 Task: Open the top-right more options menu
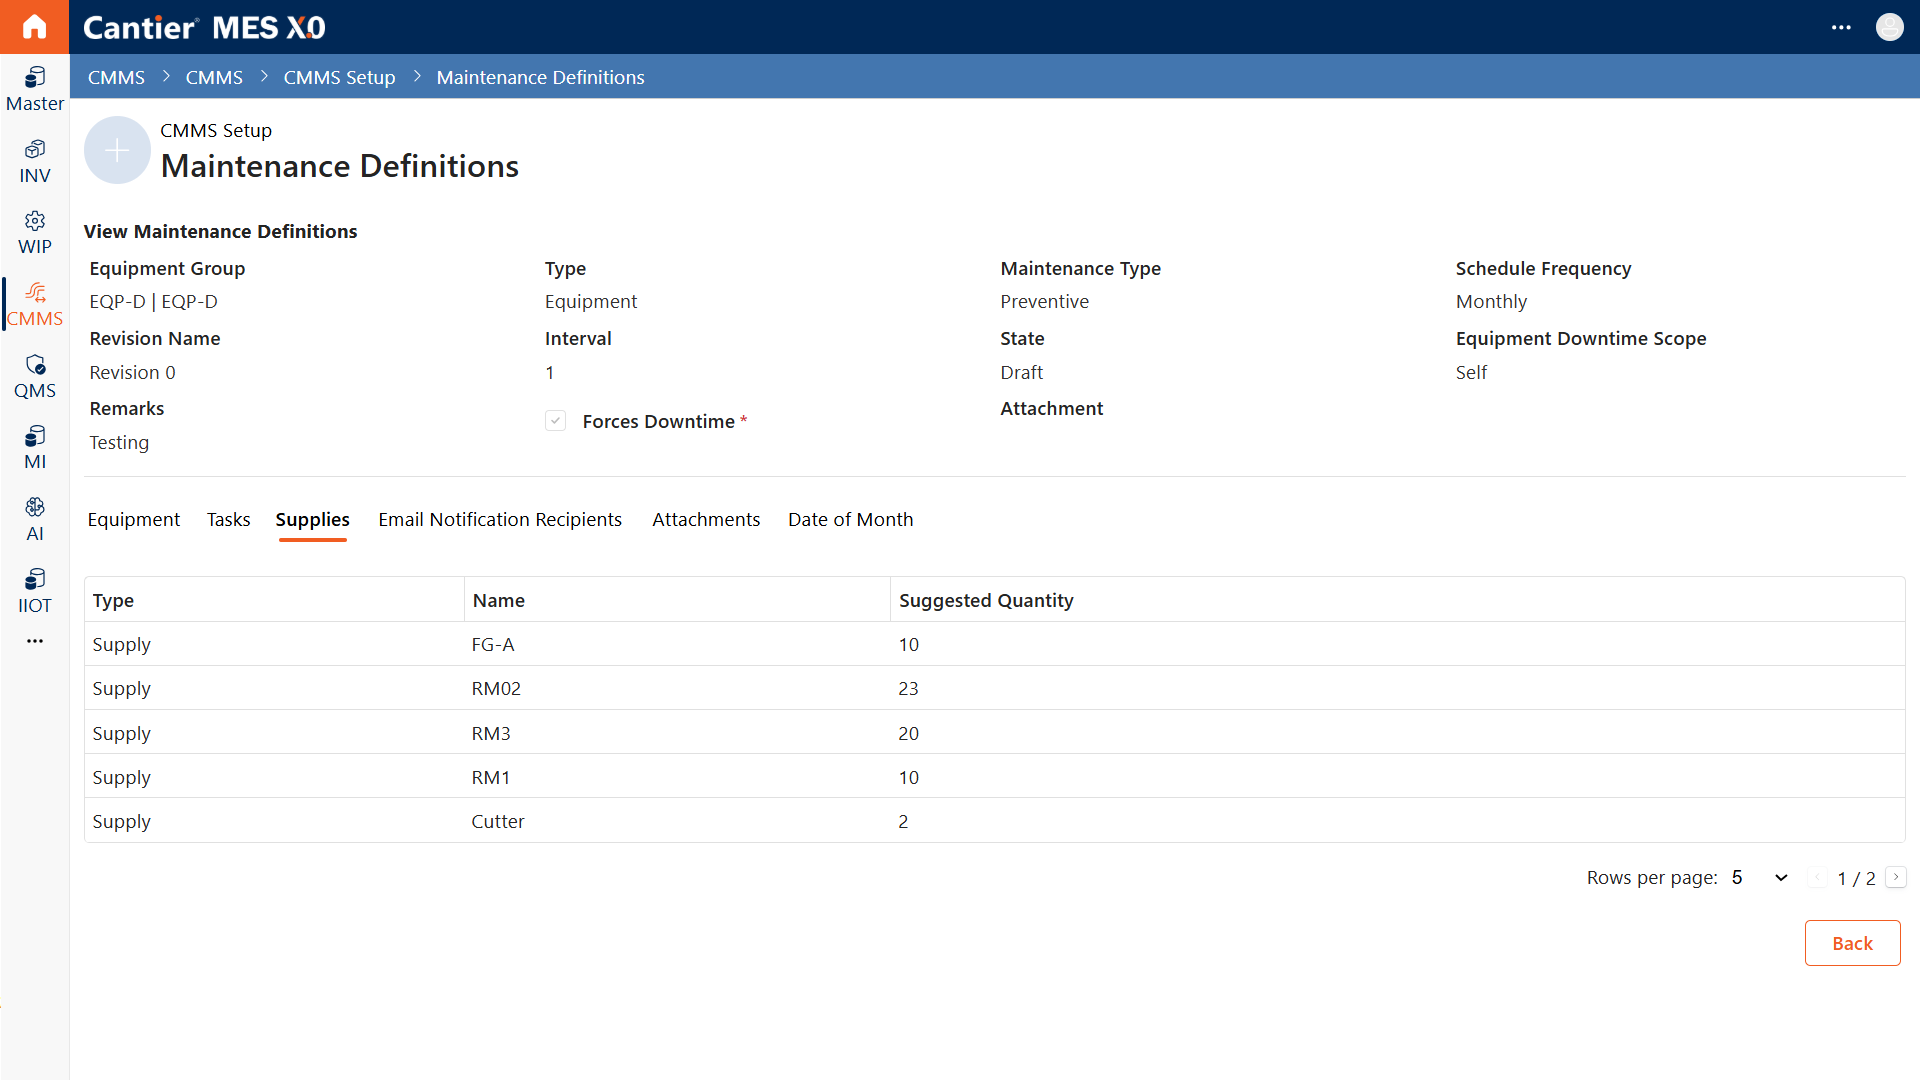tap(1841, 27)
